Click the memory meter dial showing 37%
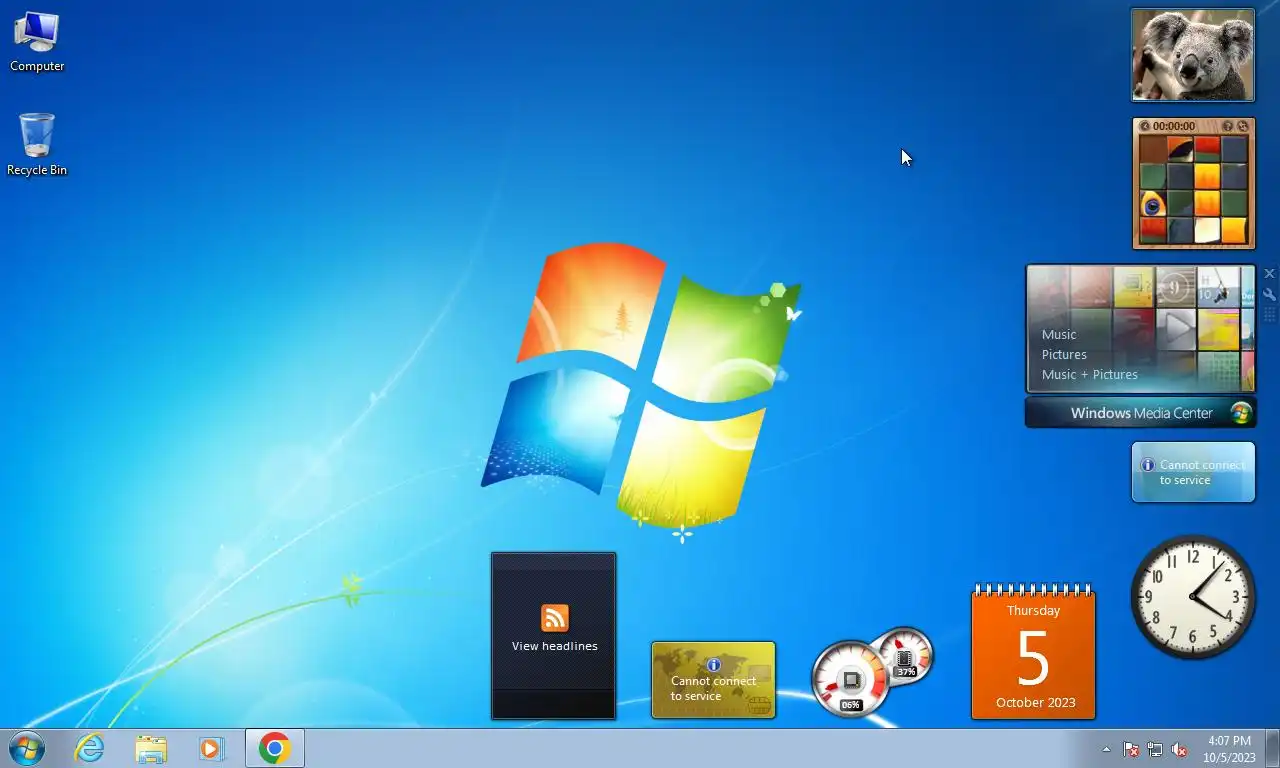 coord(905,656)
